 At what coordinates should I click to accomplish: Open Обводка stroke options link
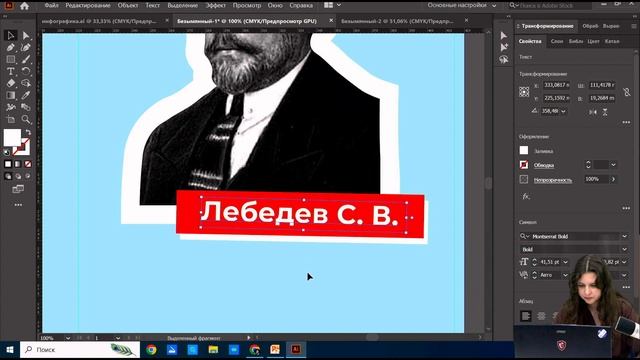[544, 165]
